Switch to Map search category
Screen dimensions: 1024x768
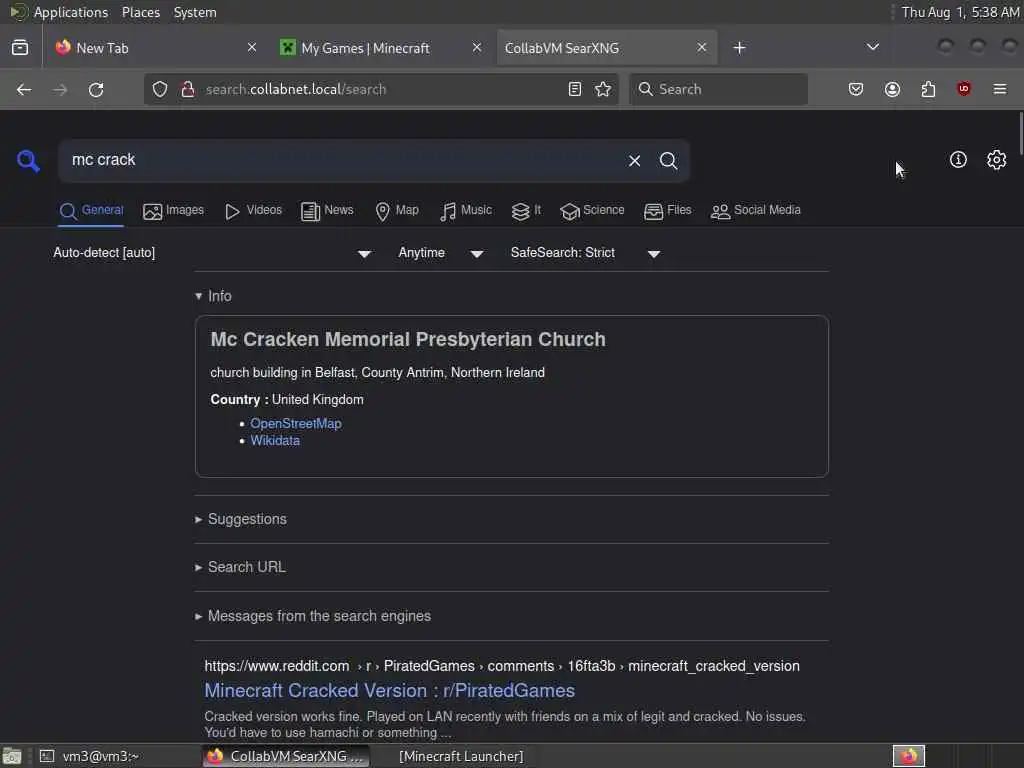(x=397, y=210)
